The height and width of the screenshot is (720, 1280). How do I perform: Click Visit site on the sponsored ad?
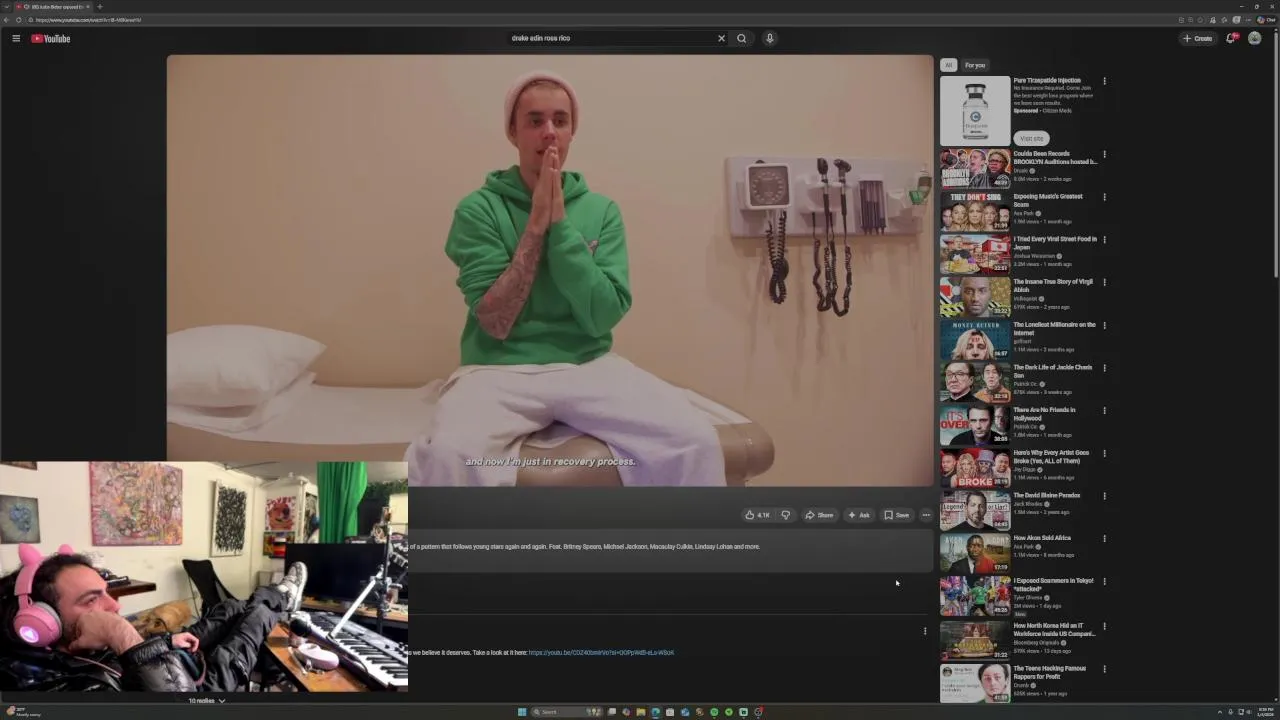[1031, 138]
